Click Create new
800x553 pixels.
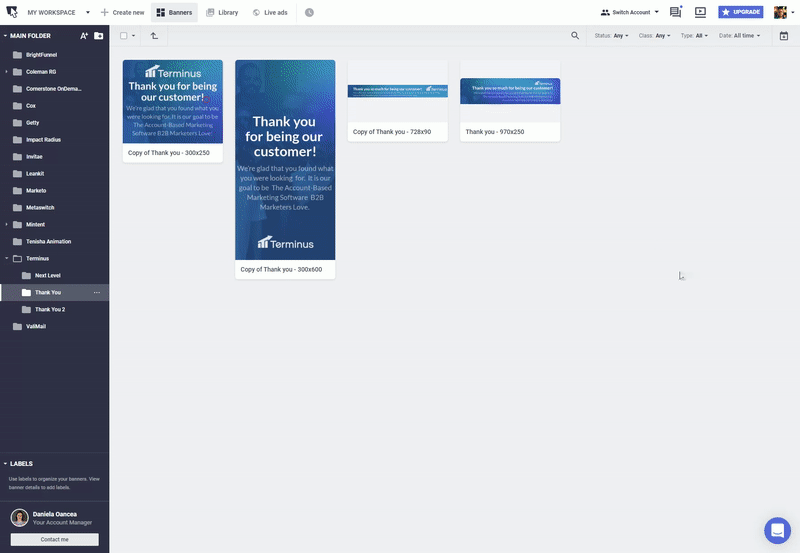tap(122, 12)
